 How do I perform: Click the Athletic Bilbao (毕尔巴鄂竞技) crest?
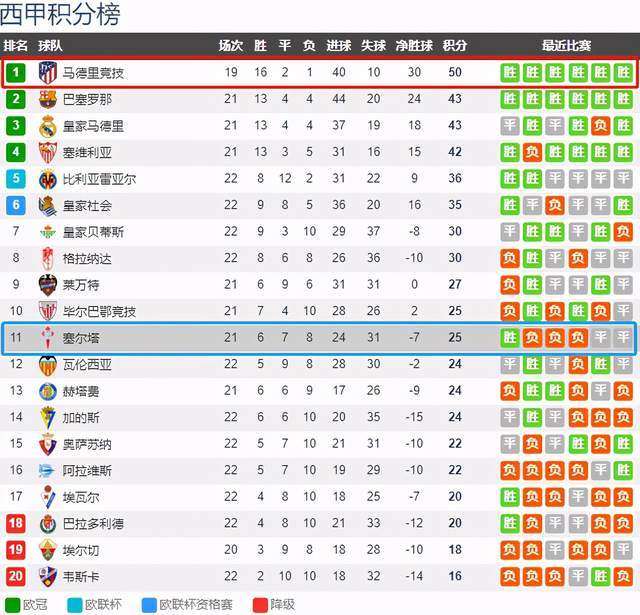coord(47,312)
